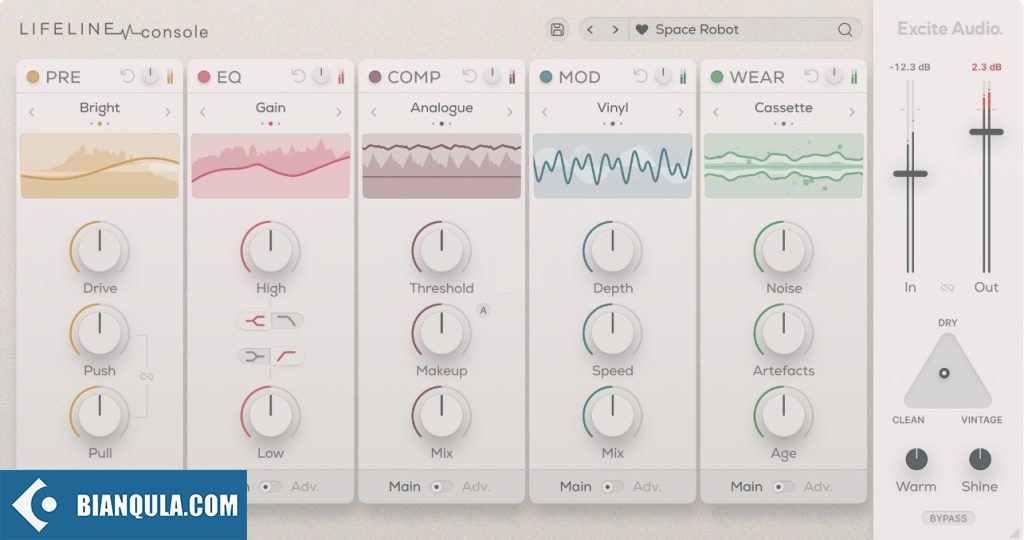This screenshot has width=1024, height=540.
Task: Select previous MOD mode before Vinyl
Action: tap(545, 112)
